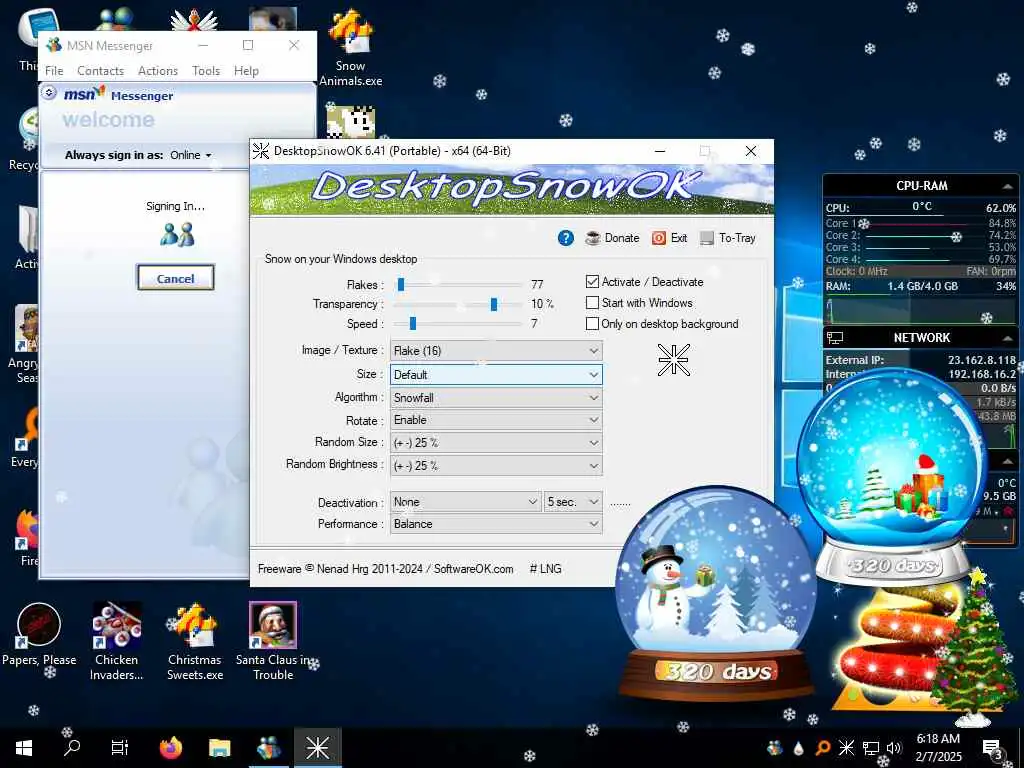1024x768 pixels.
Task: Open the Rotate dropdown showing Enable
Action: point(496,420)
